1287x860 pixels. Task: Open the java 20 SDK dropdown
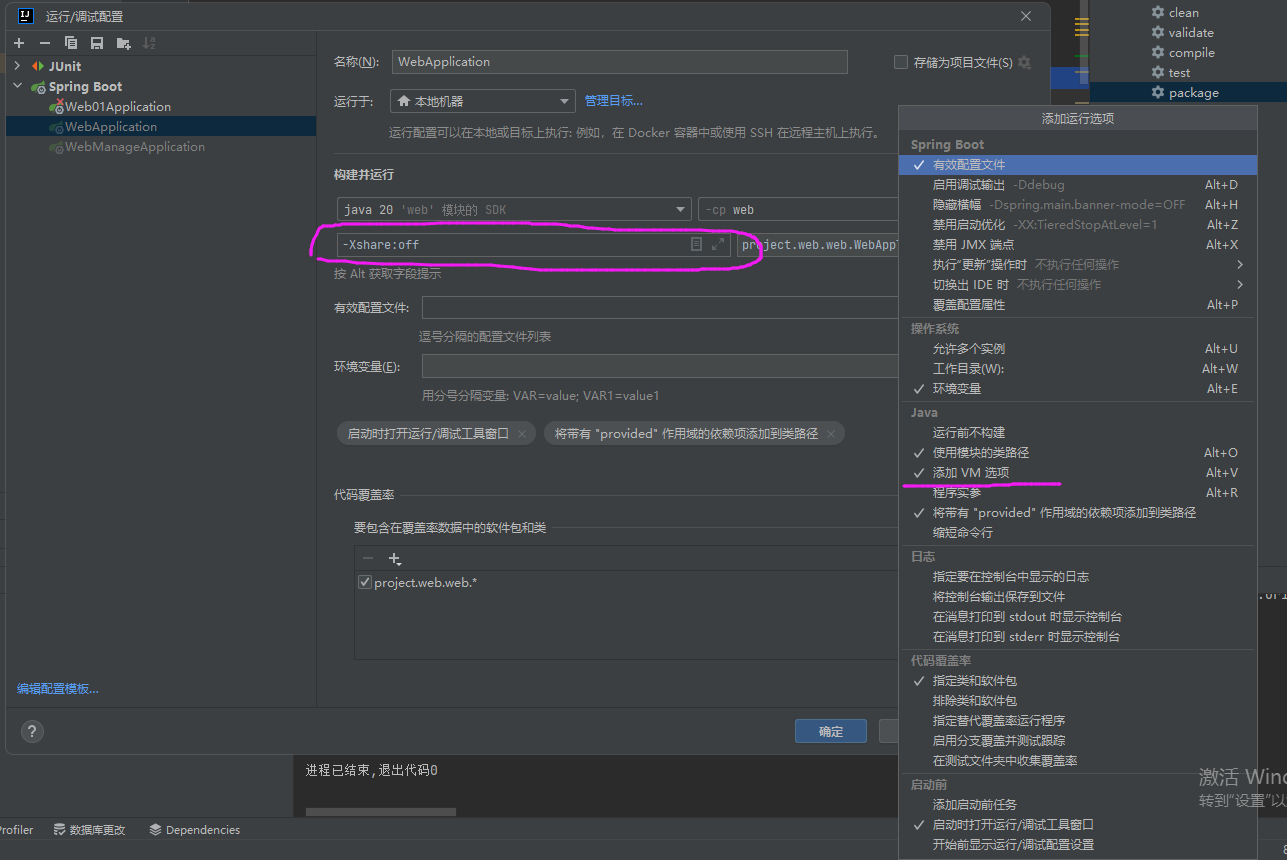(515, 210)
